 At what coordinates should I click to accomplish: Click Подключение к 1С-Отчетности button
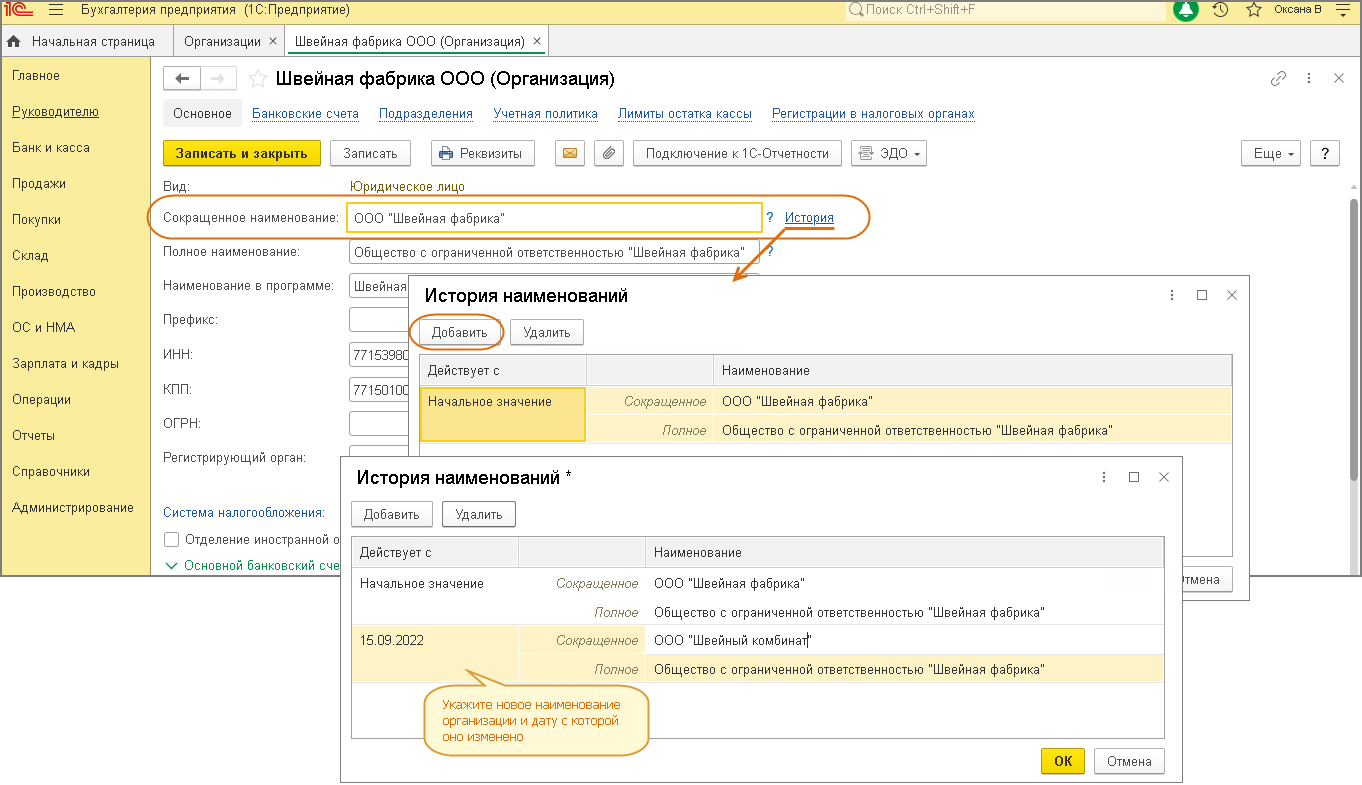coord(737,153)
